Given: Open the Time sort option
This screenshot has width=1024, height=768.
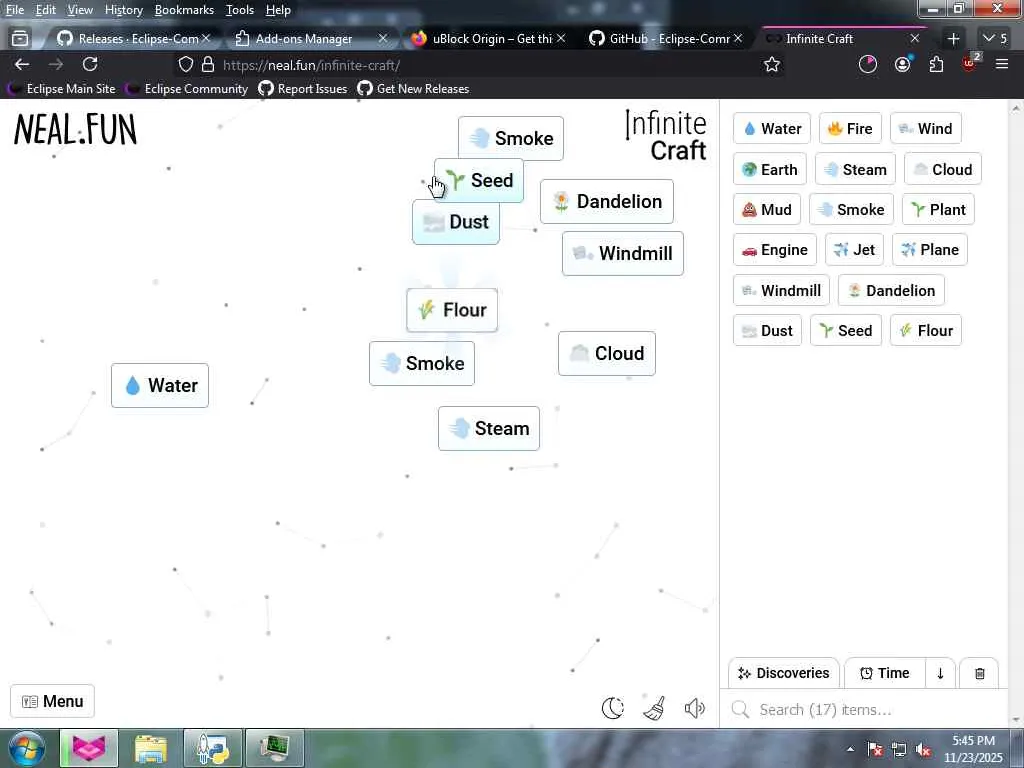Looking at the screenshot, I should [885, 673].
